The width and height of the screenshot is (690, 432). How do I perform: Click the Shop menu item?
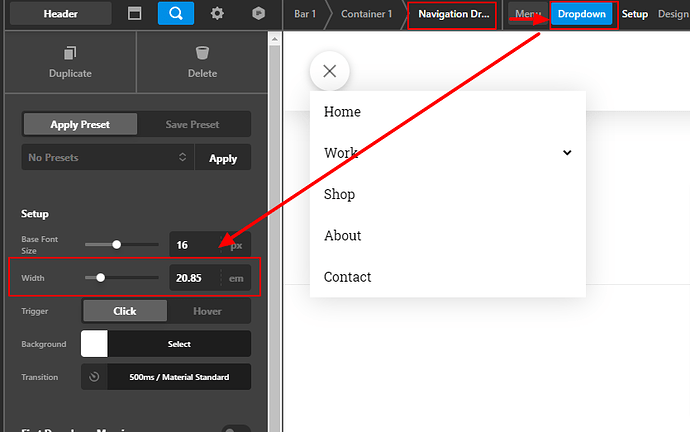click(339, 194)
